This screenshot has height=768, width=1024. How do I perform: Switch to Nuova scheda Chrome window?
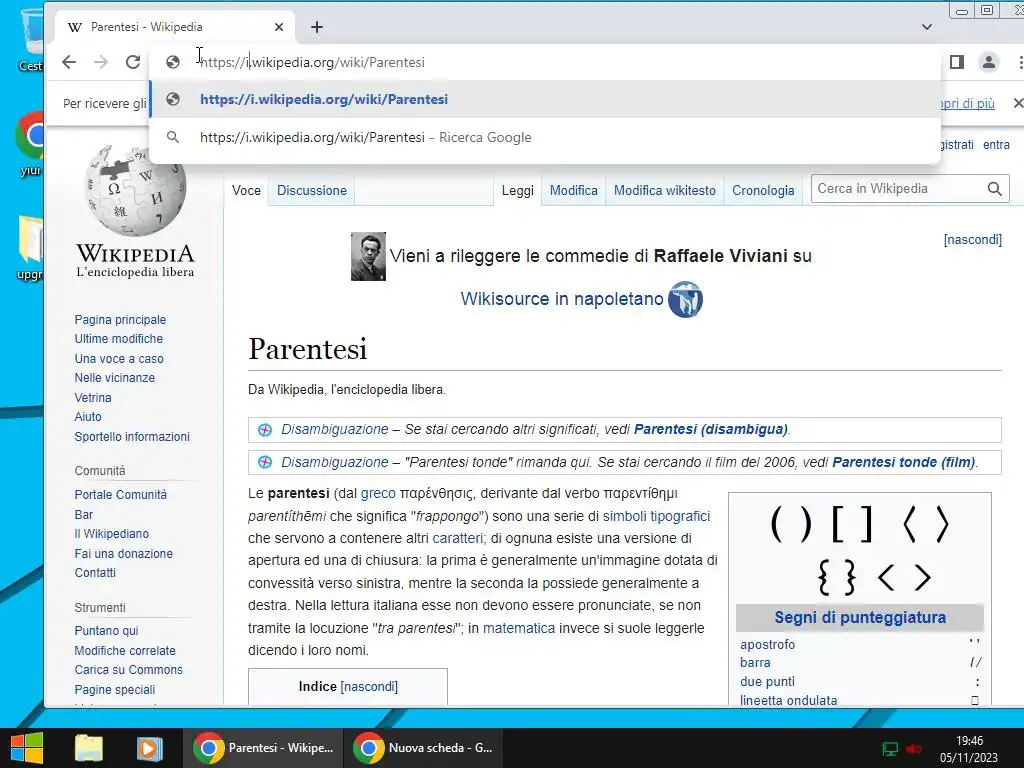tap(424, 748)
